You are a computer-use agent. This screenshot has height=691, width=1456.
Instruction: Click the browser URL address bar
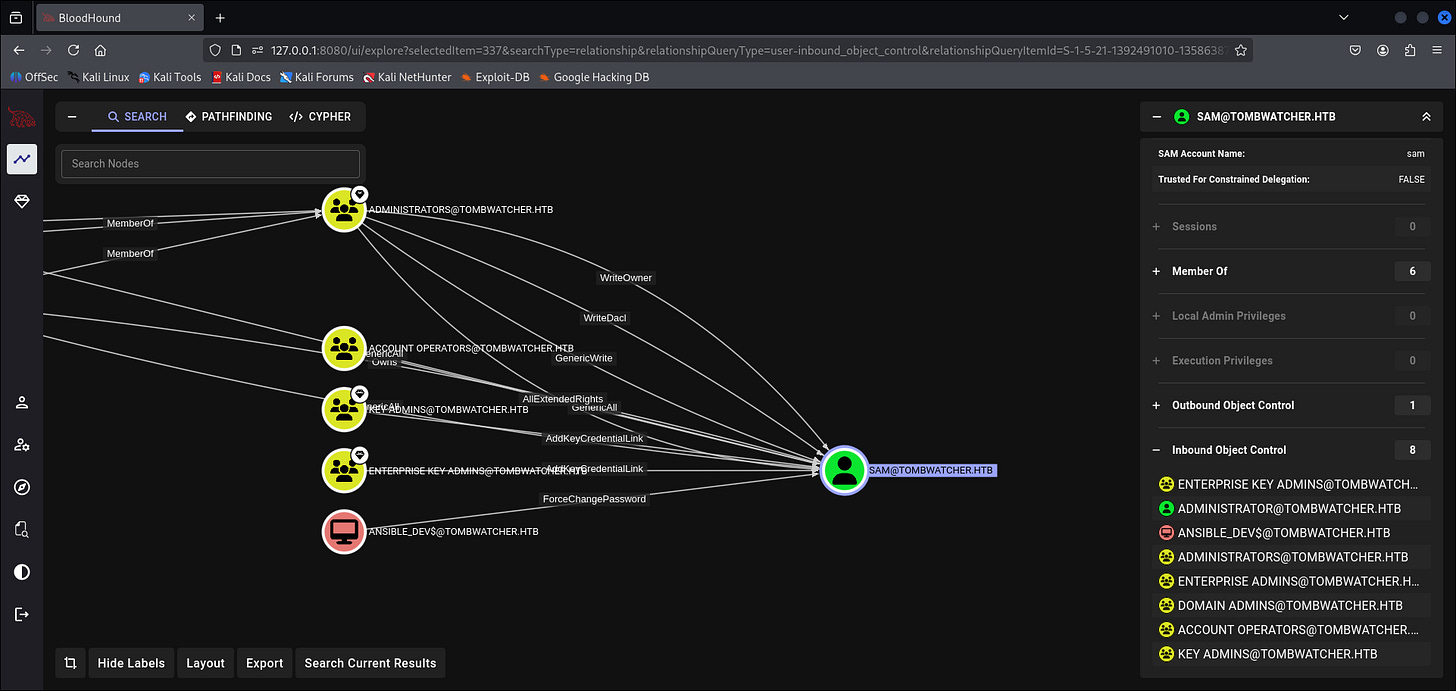tap(727, 50)
